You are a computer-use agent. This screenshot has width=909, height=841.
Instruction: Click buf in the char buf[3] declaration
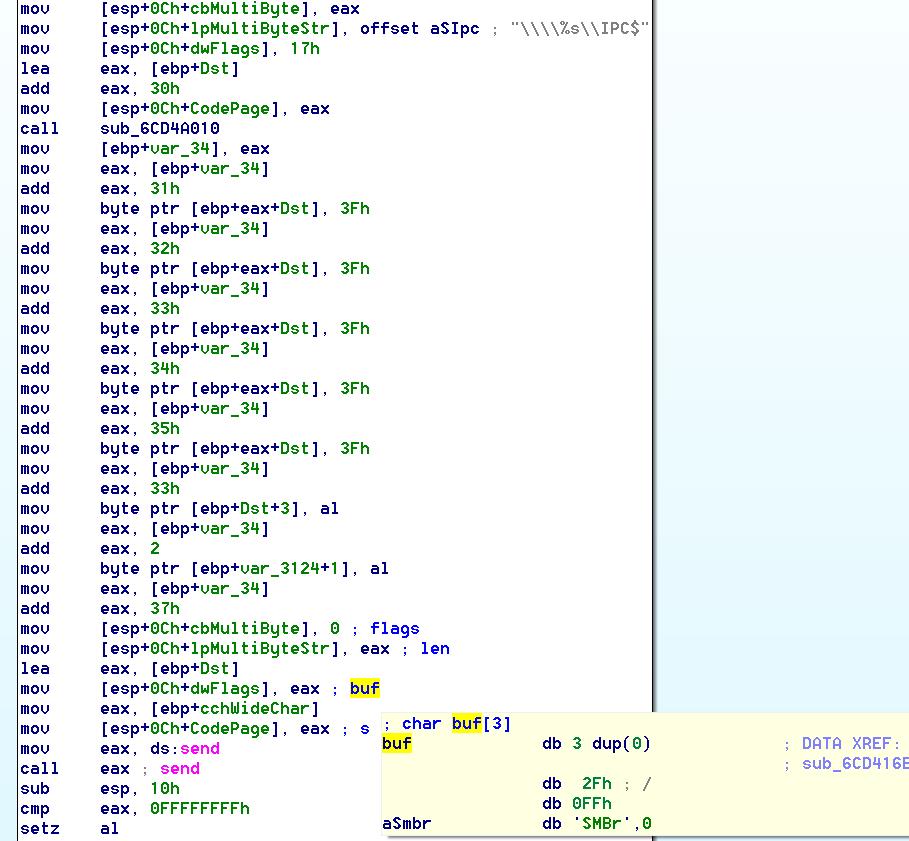click(467, 723)
